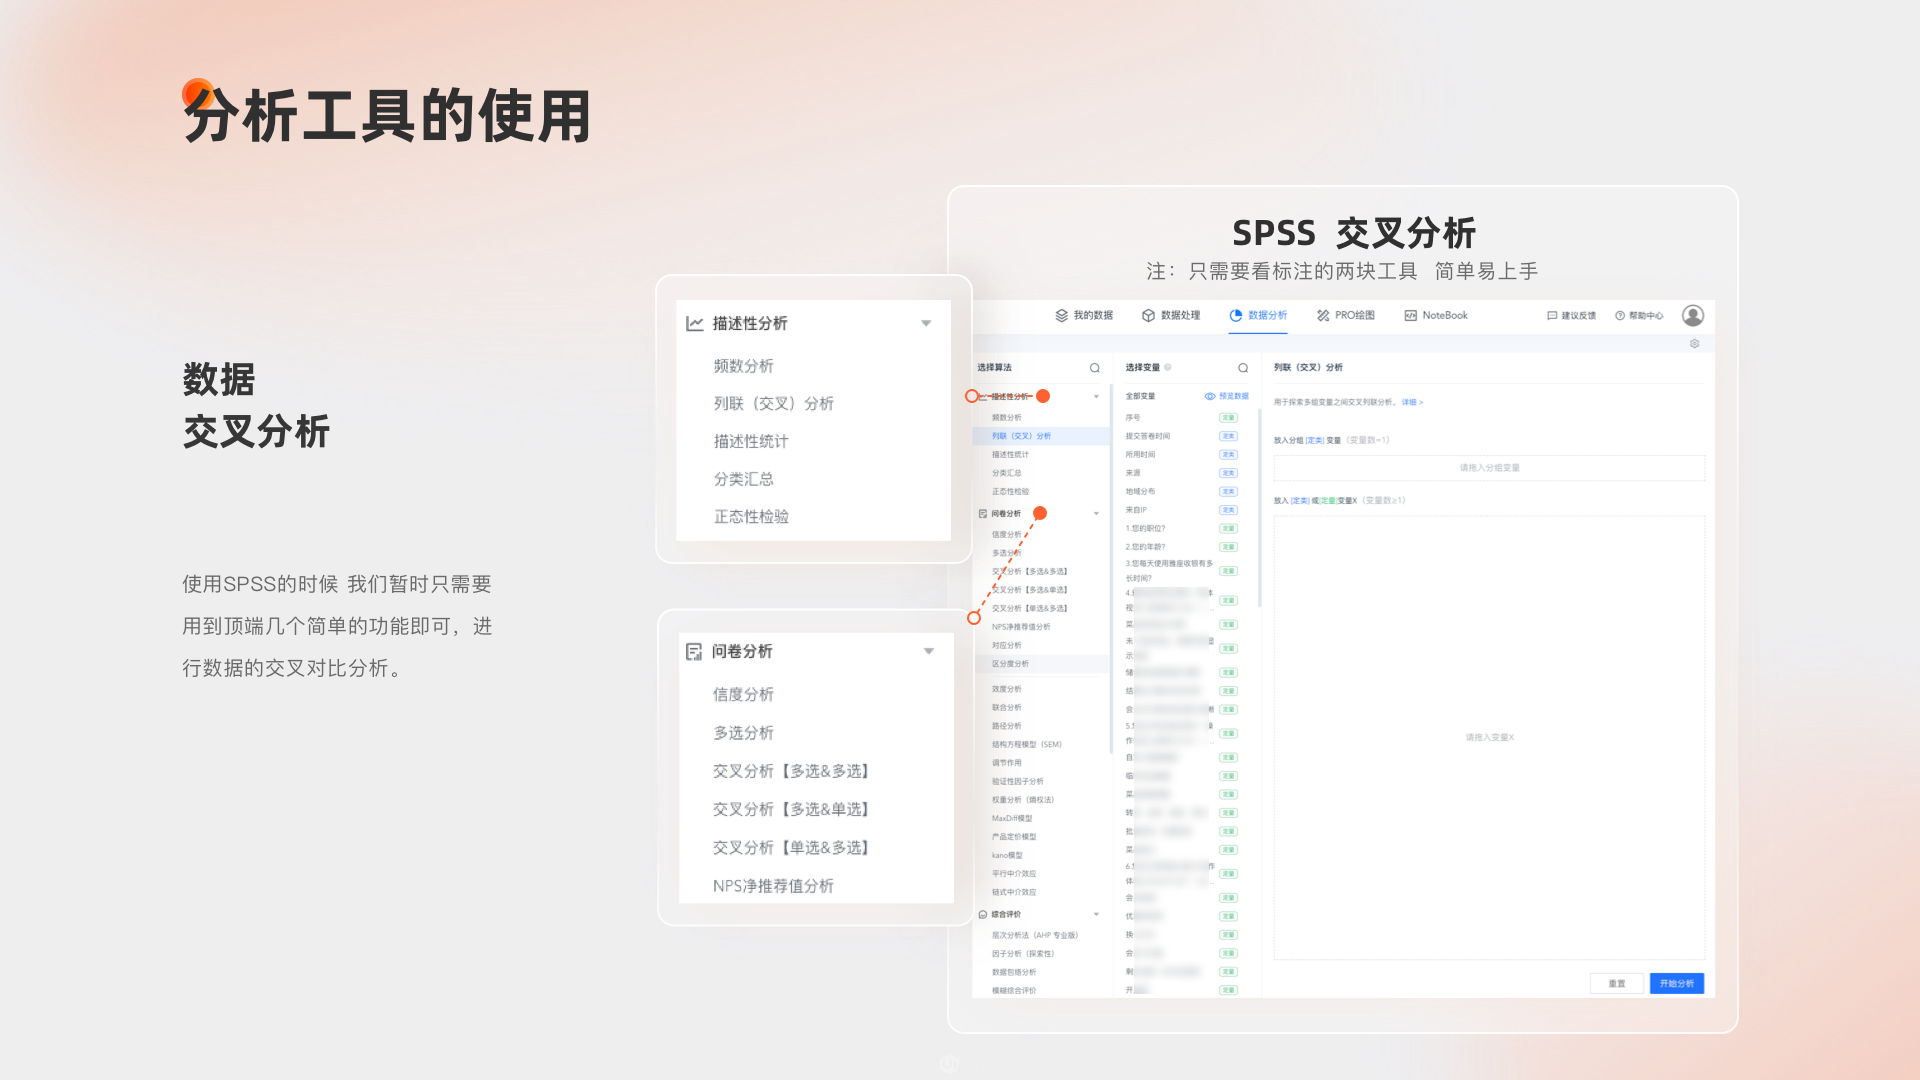The width and height of the screenshot is (1920, 1080).
Task: Select 分类汇总 in the enlarged card
Action: pyautogui.click(x=743, y=479)
